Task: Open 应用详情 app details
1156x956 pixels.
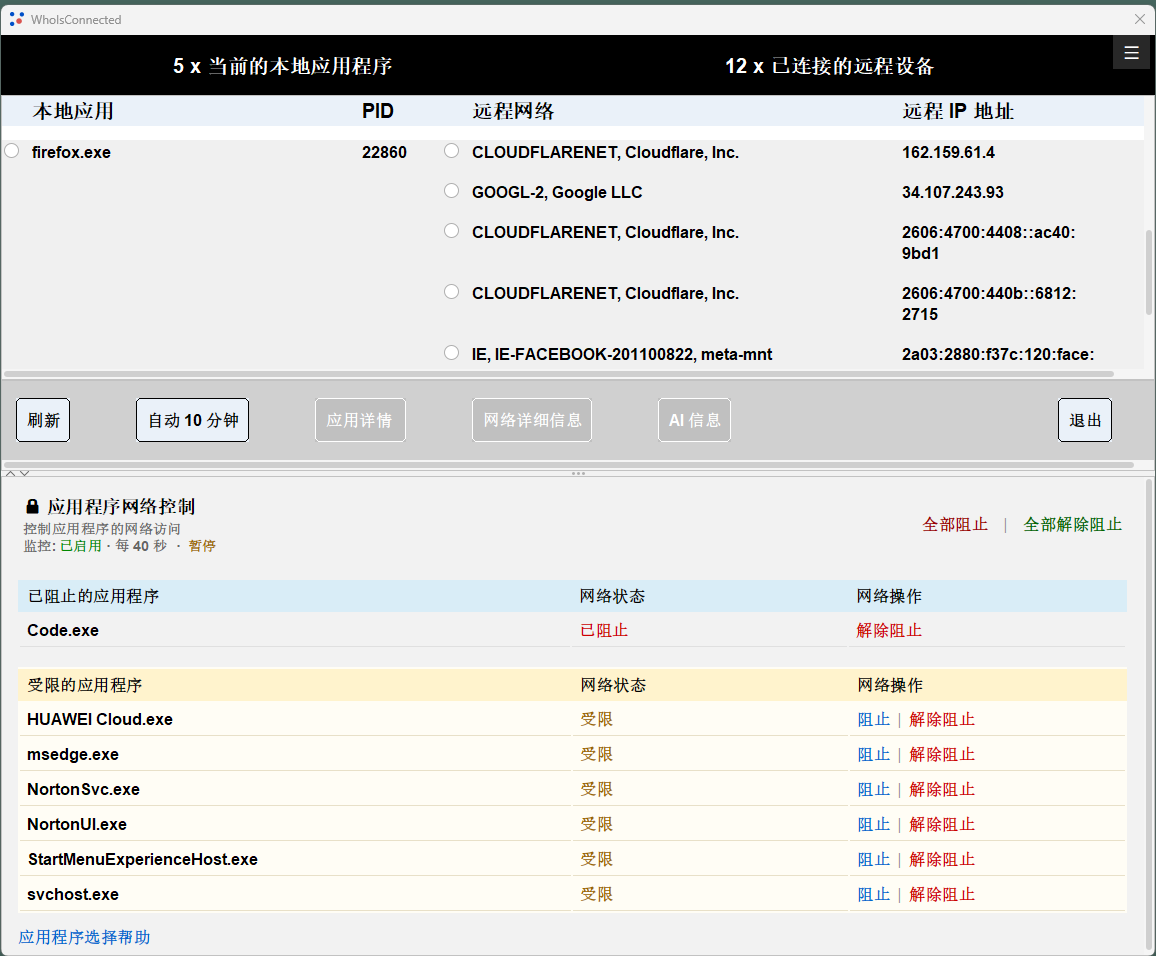Action: click(x=360, y=420)
